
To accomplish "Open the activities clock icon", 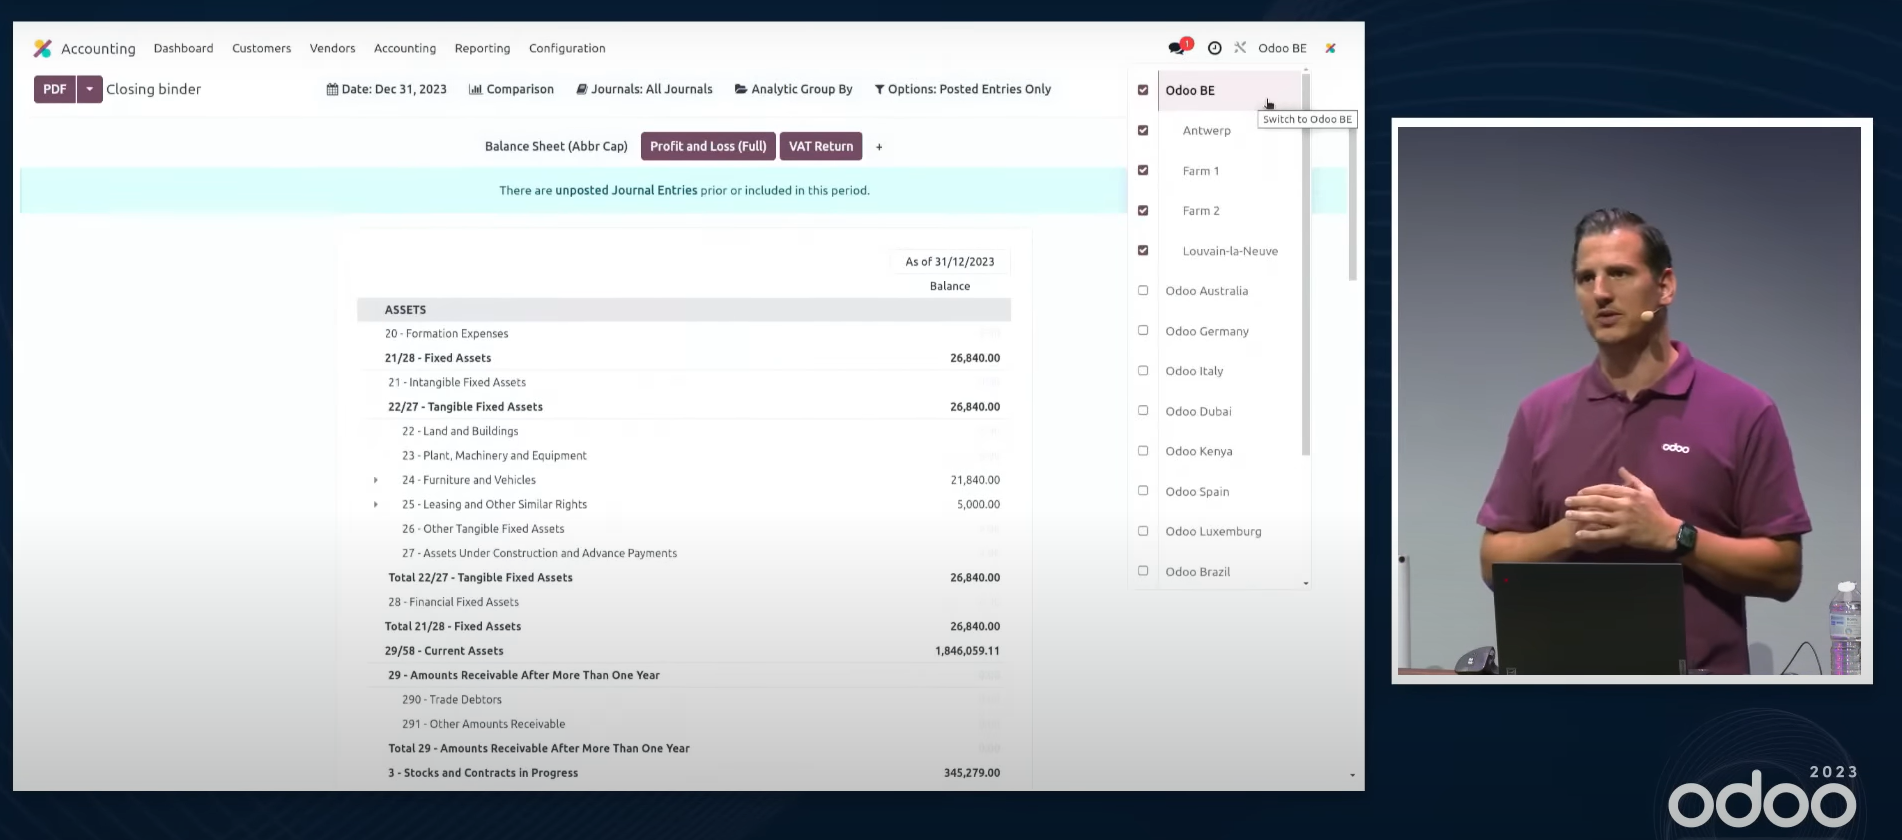I will click(1214, 48).
